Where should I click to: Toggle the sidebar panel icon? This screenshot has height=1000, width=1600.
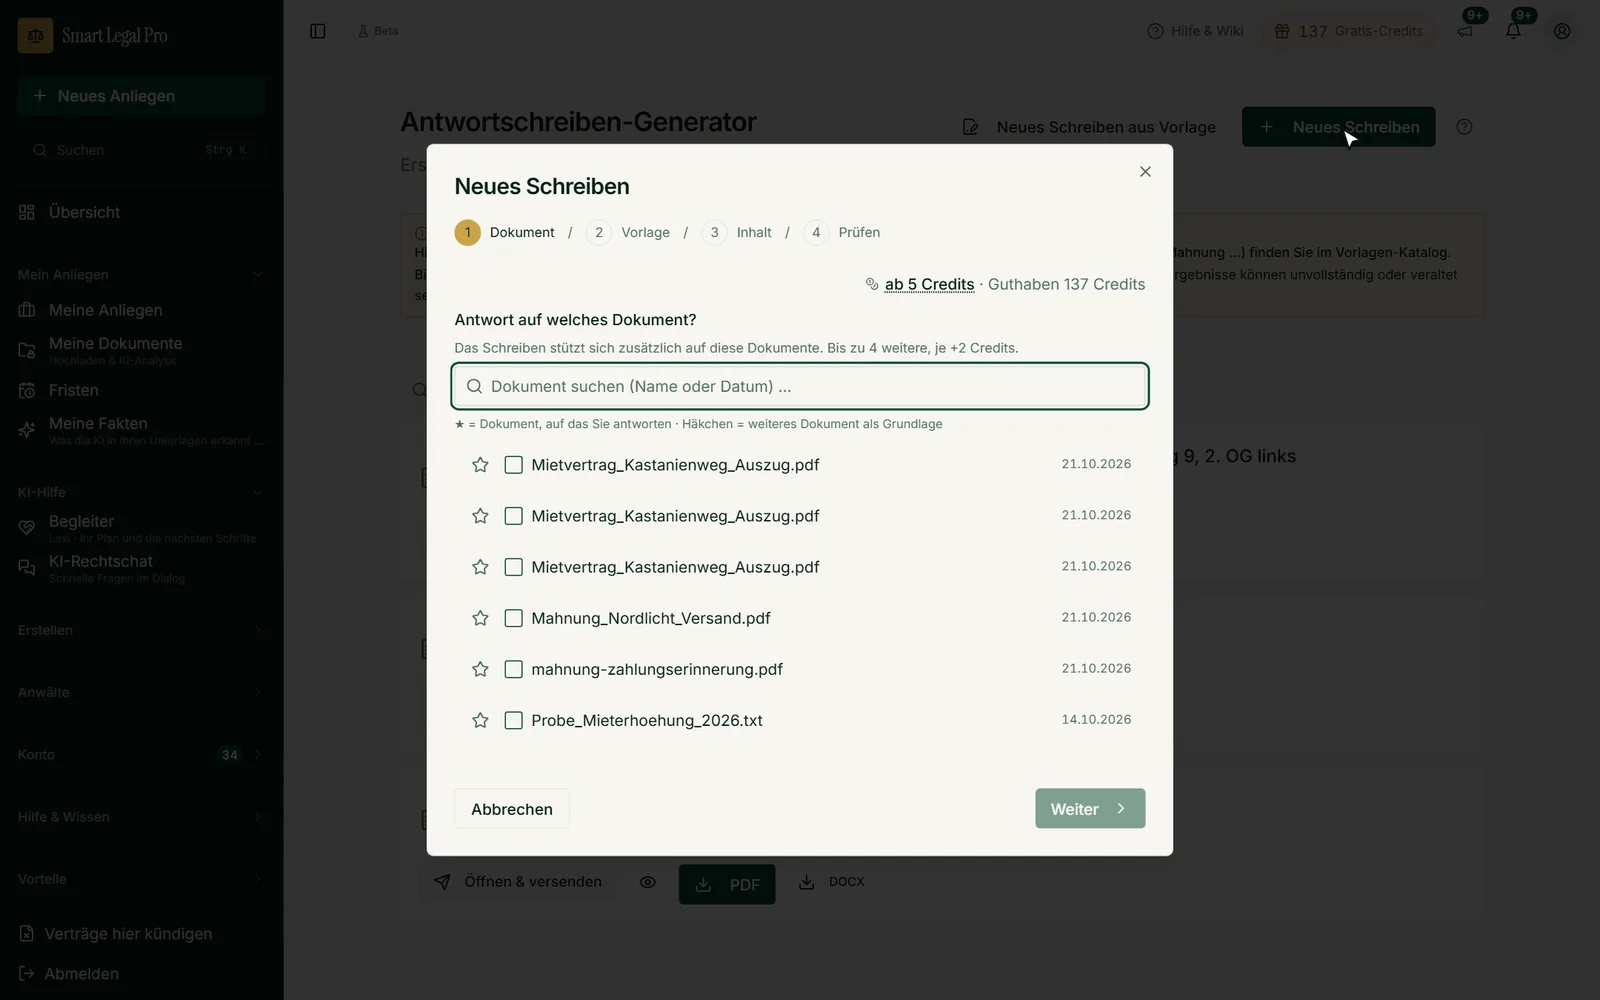pyautogui.click(x=318, y=31)
